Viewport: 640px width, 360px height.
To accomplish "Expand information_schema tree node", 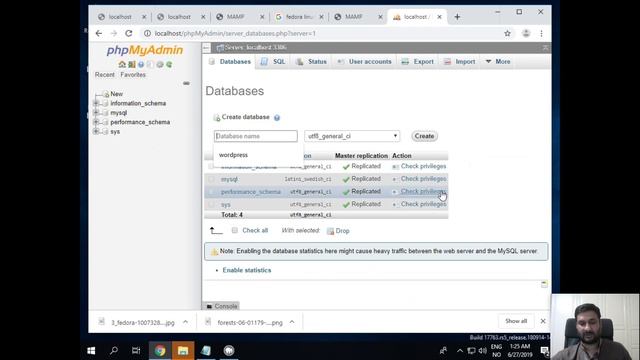I will 96,103.
